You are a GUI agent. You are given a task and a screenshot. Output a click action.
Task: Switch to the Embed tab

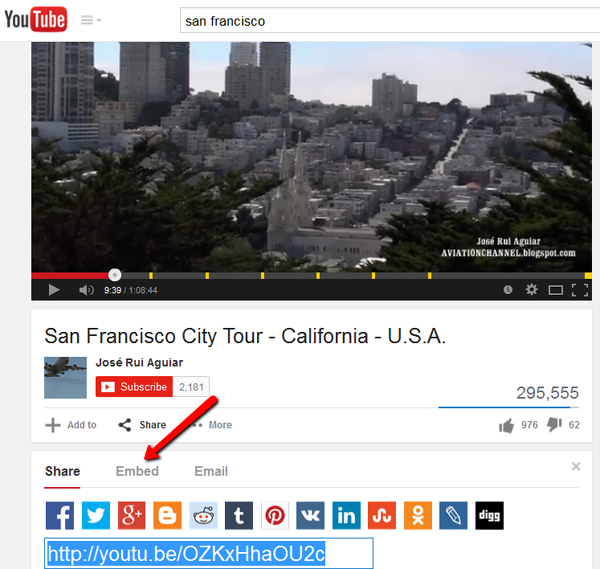[x=137, y=471]
